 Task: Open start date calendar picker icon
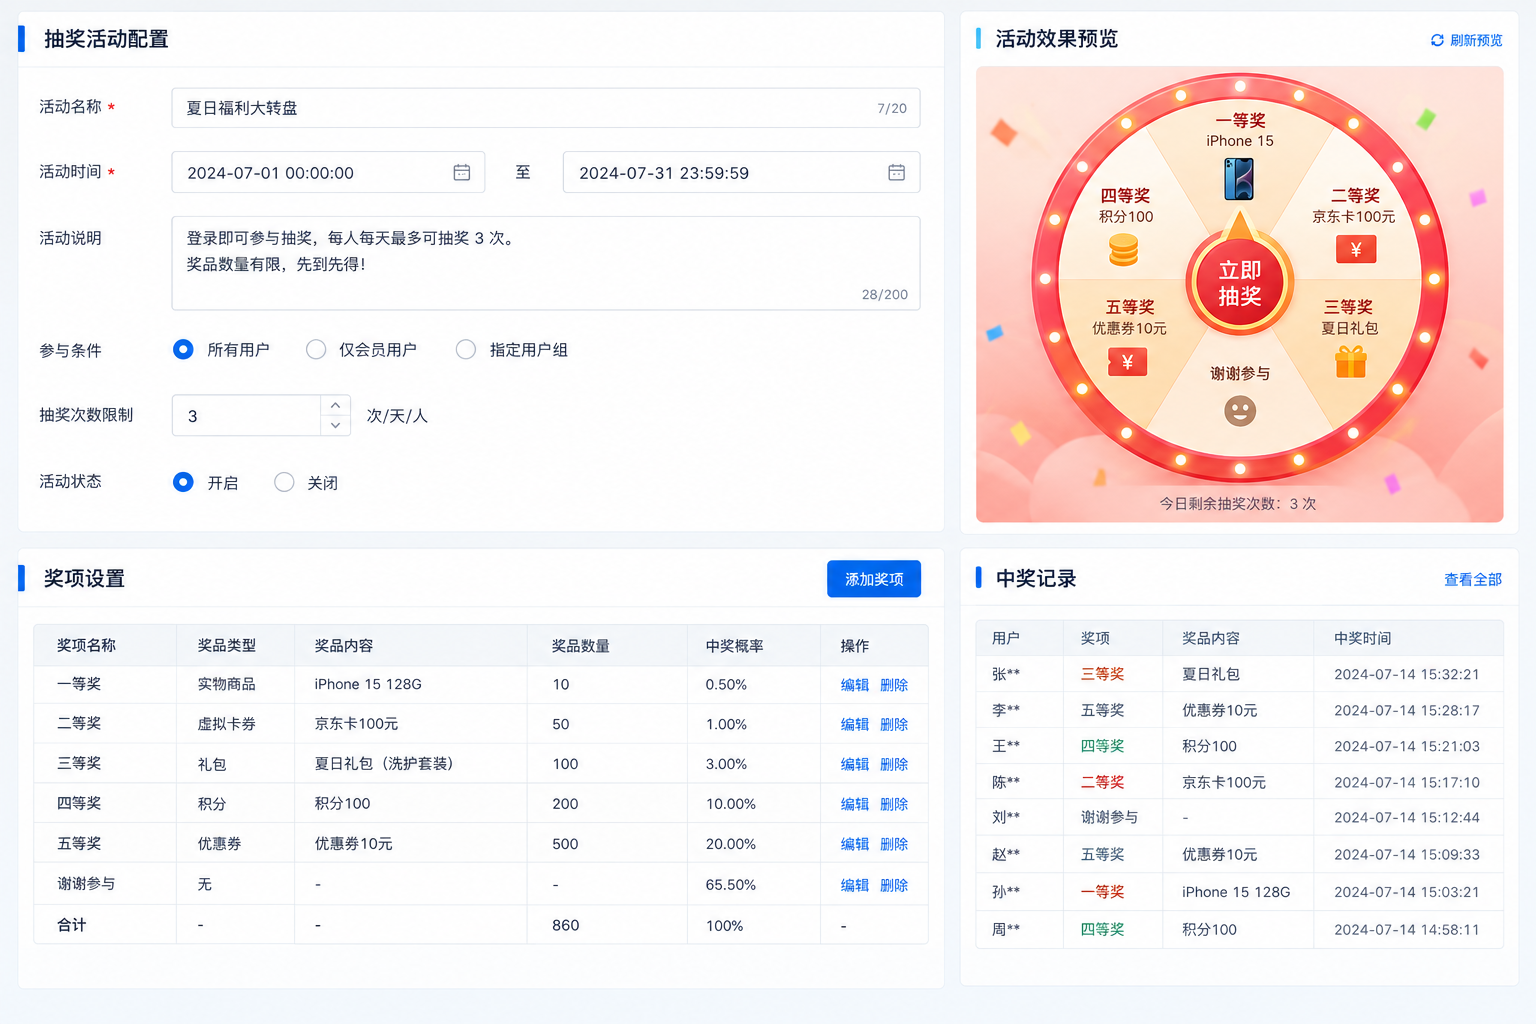461,172
